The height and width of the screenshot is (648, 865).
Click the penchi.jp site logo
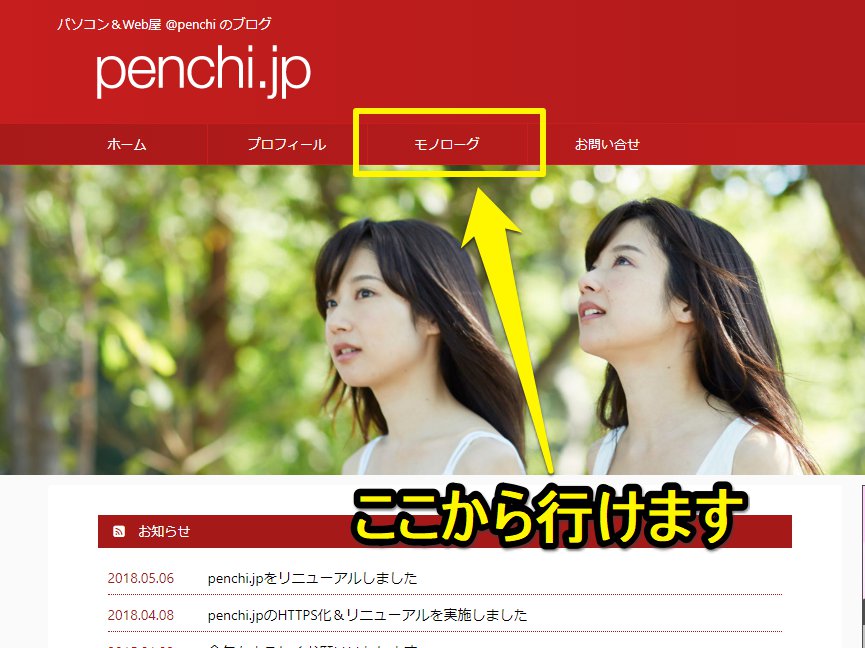201,71
